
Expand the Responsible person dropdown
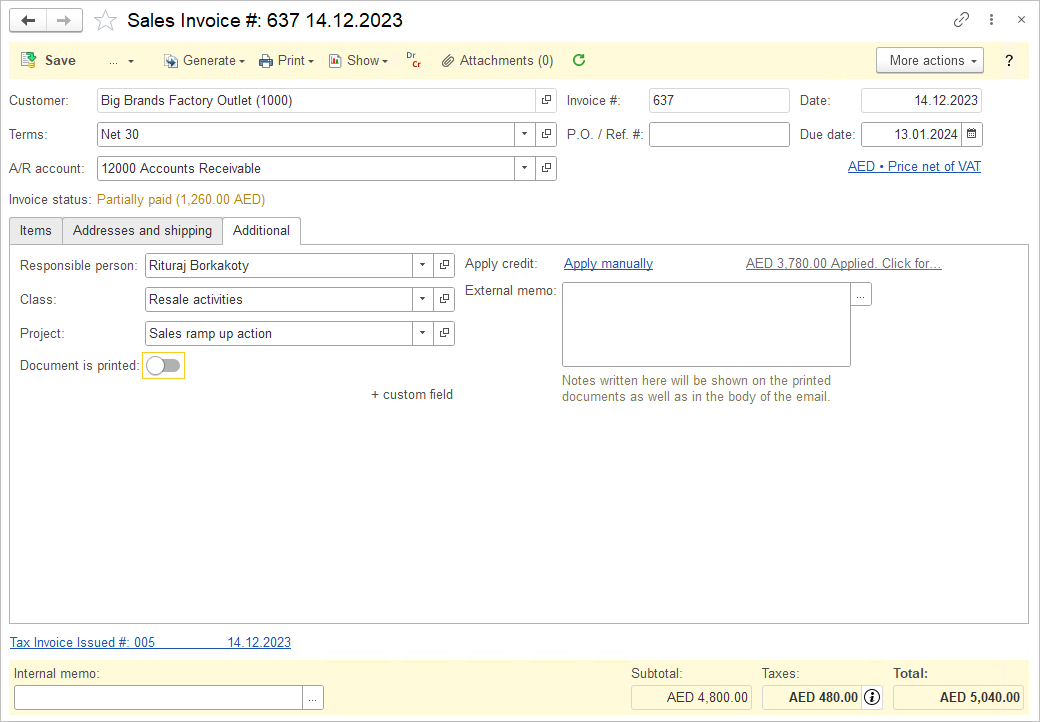(423, 265)
